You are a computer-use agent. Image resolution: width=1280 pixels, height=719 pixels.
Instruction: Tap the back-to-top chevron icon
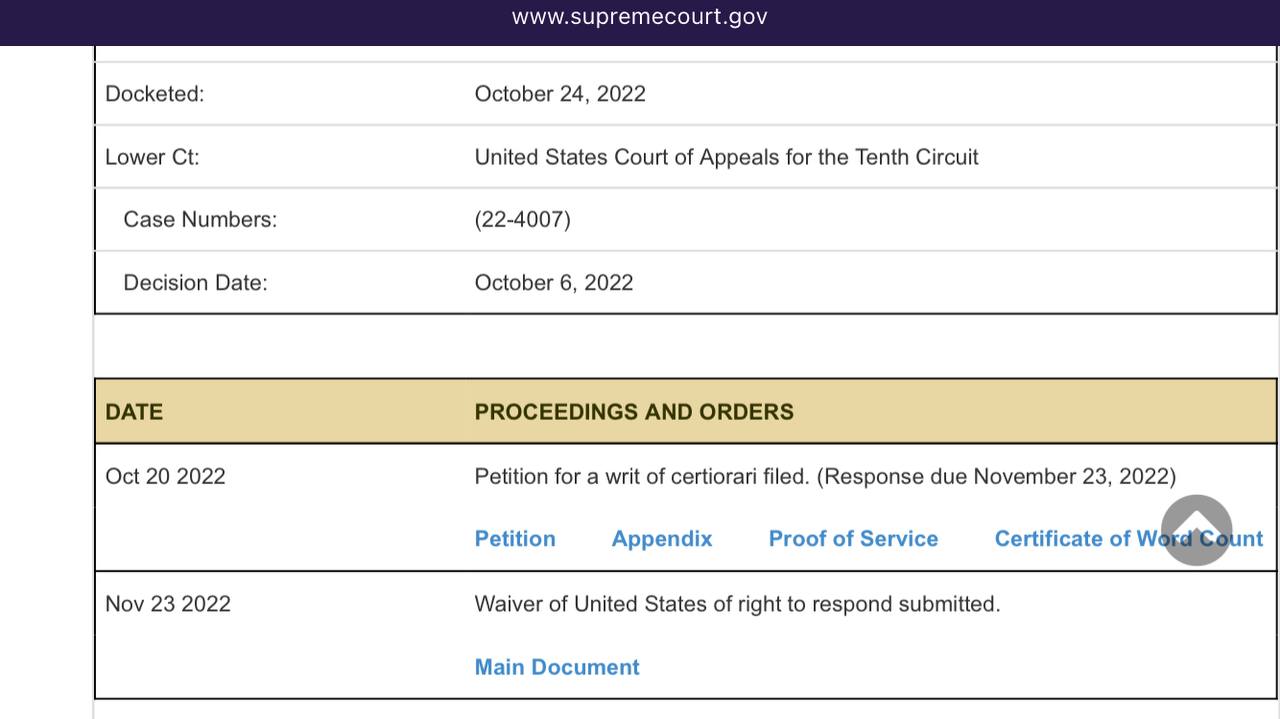click(x=1196, y=530)
